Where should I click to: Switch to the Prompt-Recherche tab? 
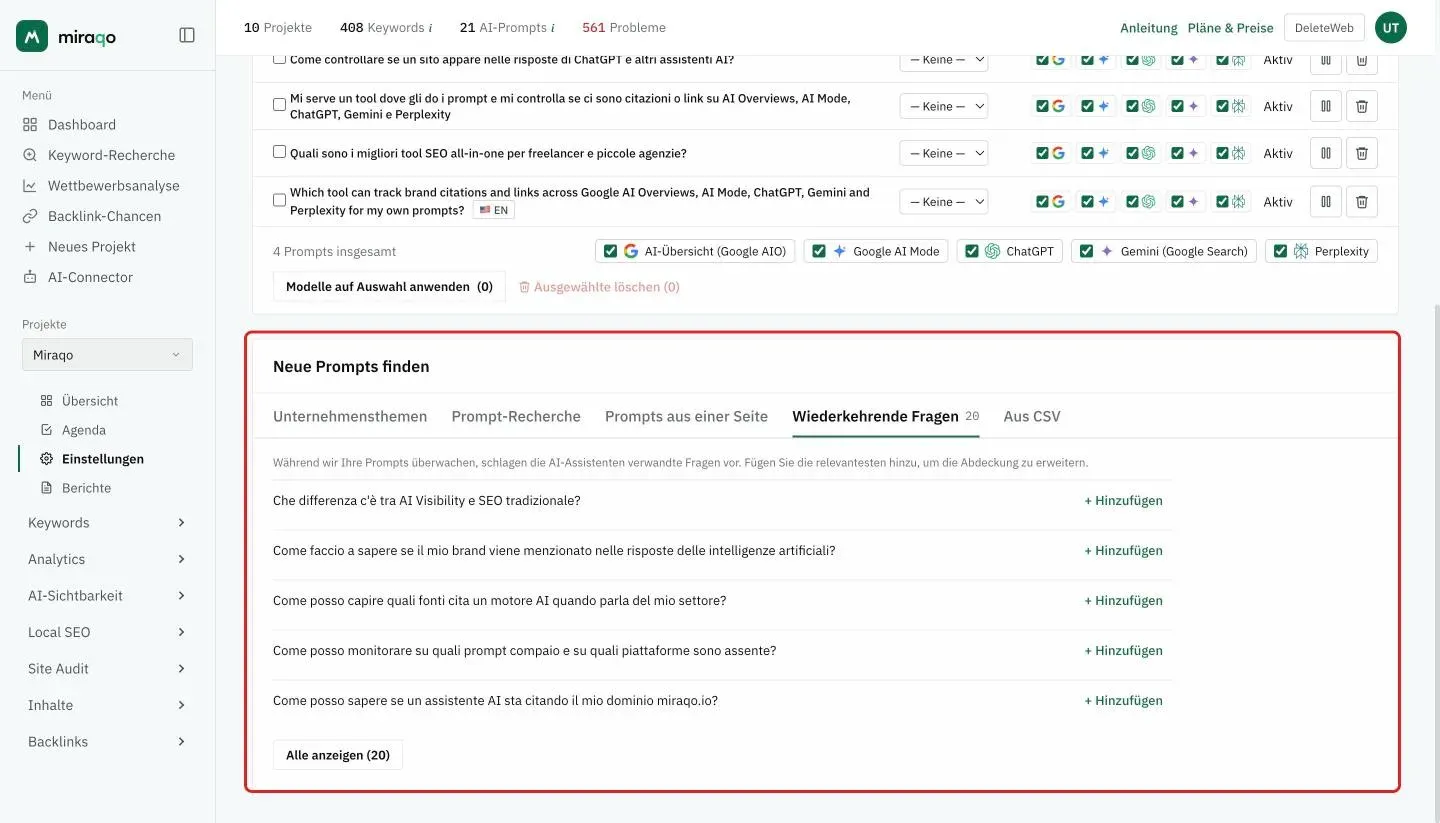516,416
